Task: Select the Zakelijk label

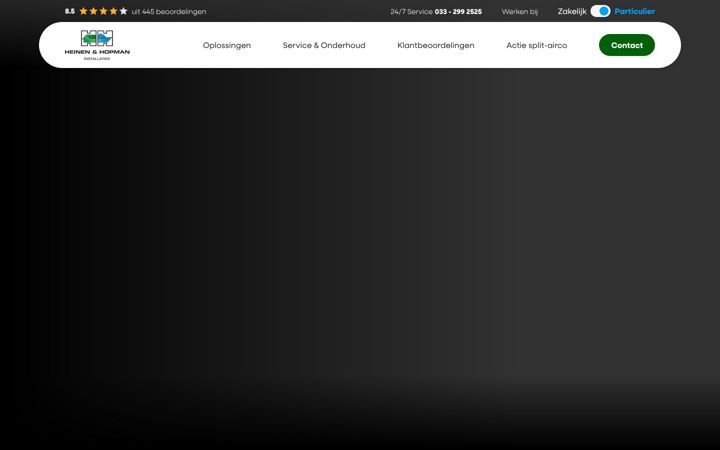Action: [572, 11]
